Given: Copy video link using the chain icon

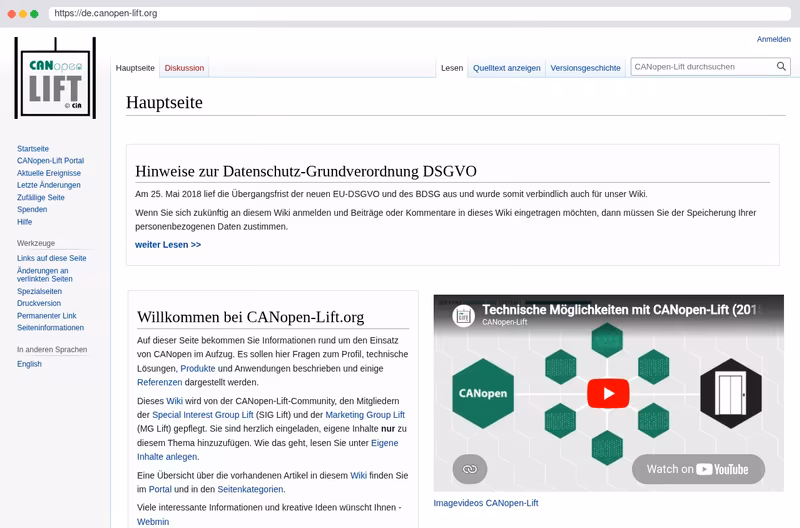Looking at the screenshot, I should click(x=470, y=469).
